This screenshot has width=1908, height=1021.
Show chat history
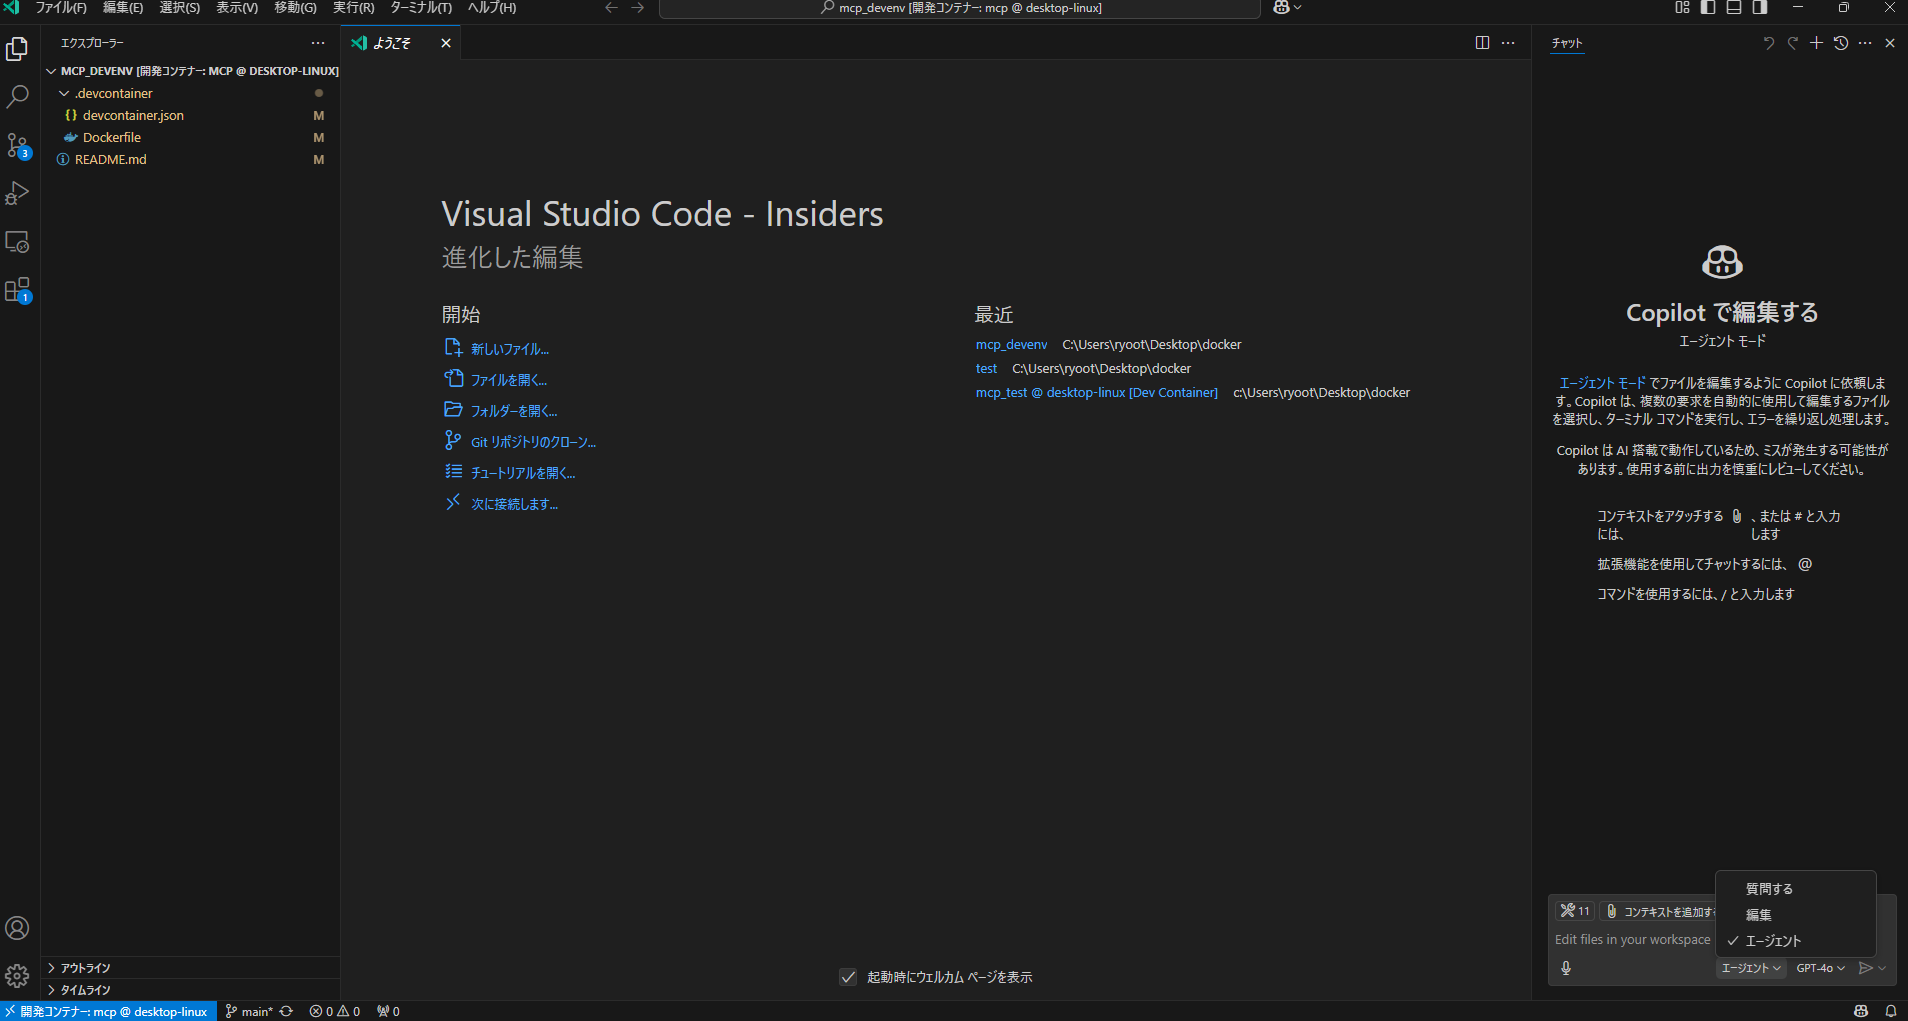[1841, 43]
